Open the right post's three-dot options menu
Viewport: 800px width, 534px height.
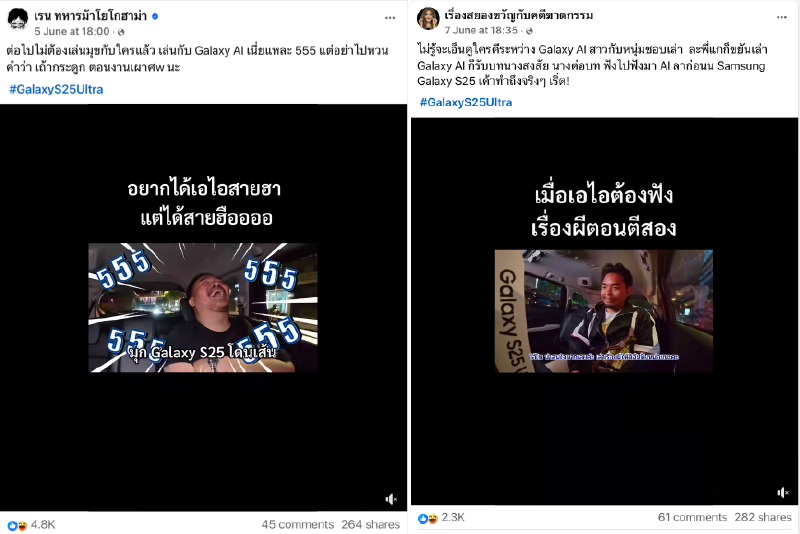coord(782,17)
